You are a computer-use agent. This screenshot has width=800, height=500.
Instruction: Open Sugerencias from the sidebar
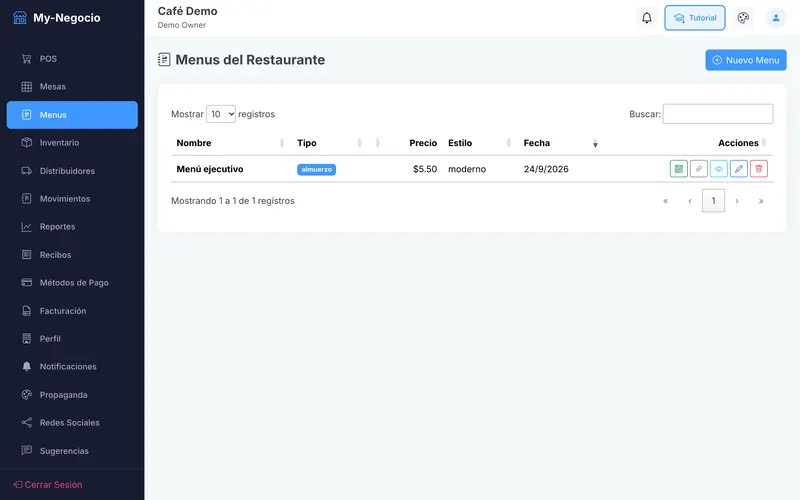[72, 451]
